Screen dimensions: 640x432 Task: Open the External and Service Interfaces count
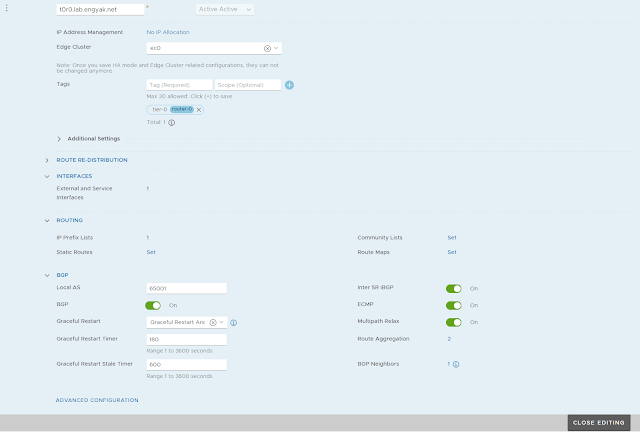(x=148, y=189)
